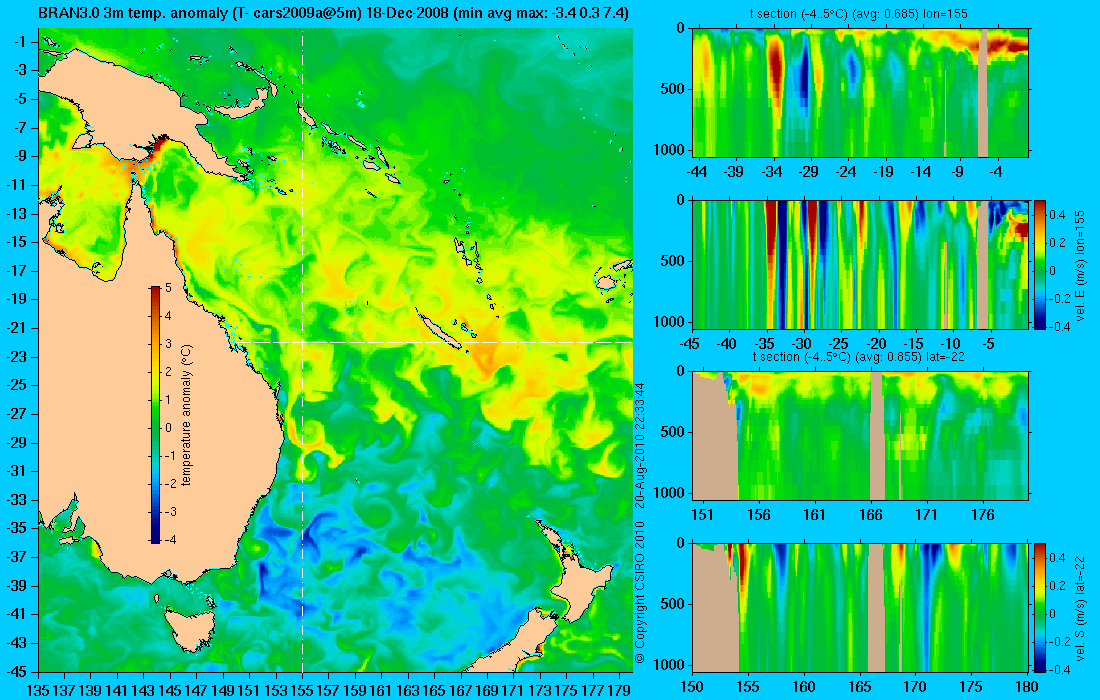Open the lat=-22 temperature section plot
The image size is (1100, 700).
tap(861, 436)
